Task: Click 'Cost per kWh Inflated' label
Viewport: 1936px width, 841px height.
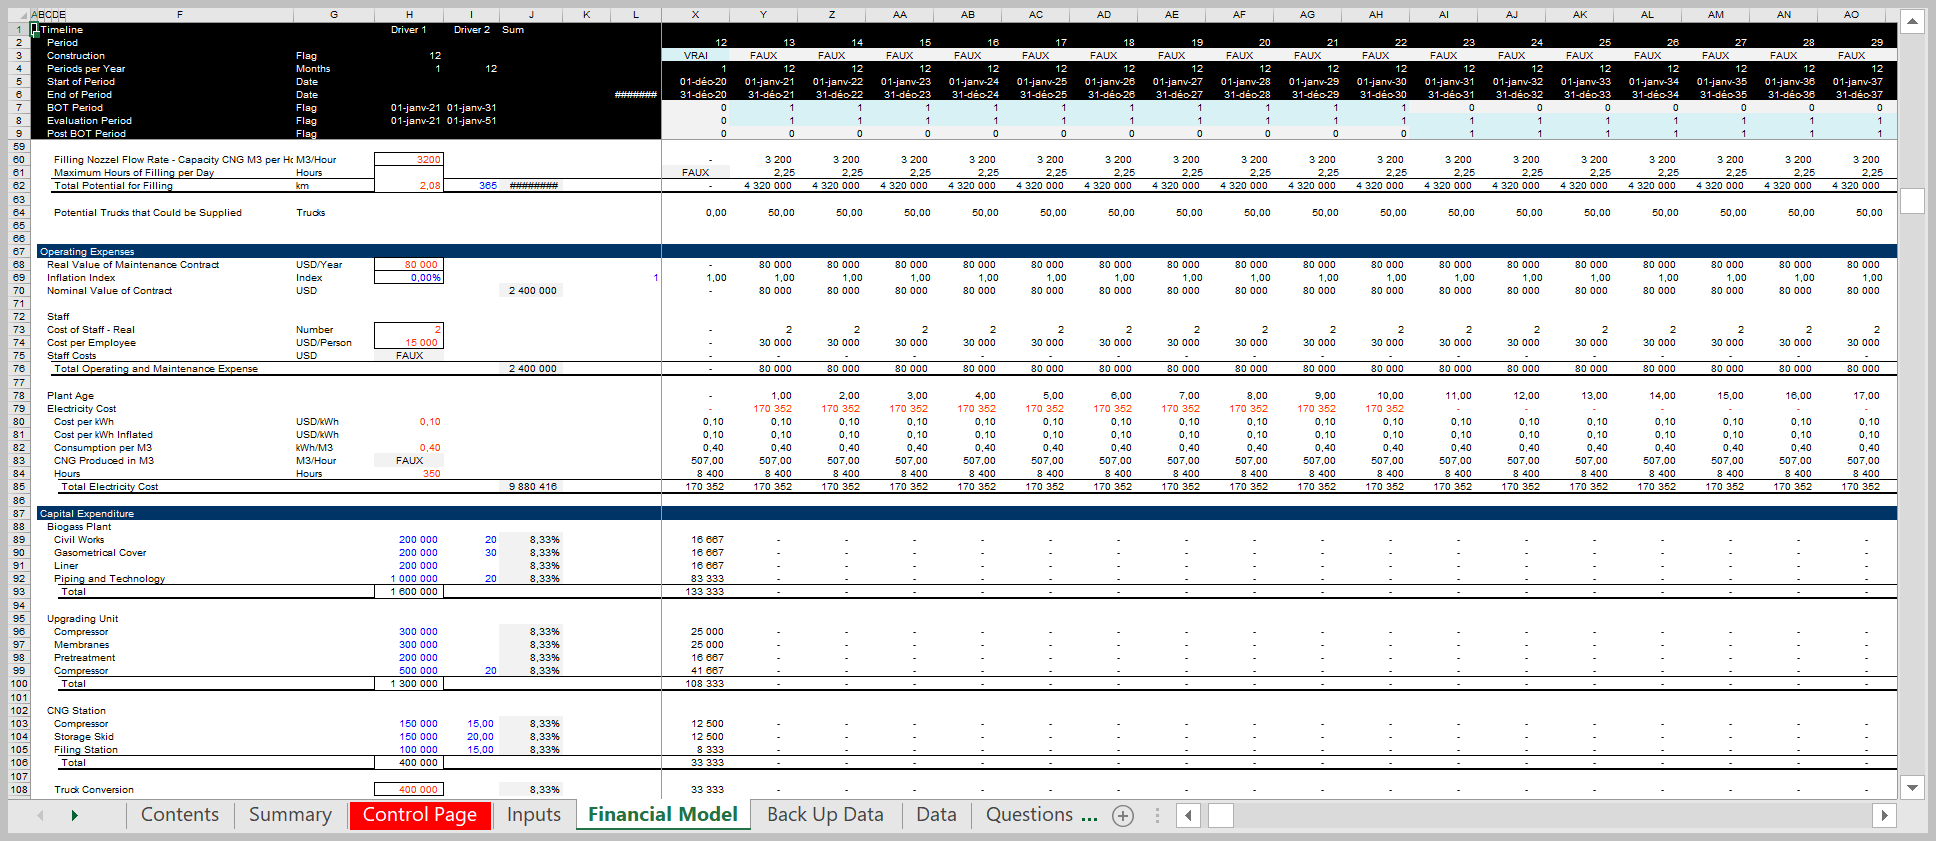Action: (103, 435)
